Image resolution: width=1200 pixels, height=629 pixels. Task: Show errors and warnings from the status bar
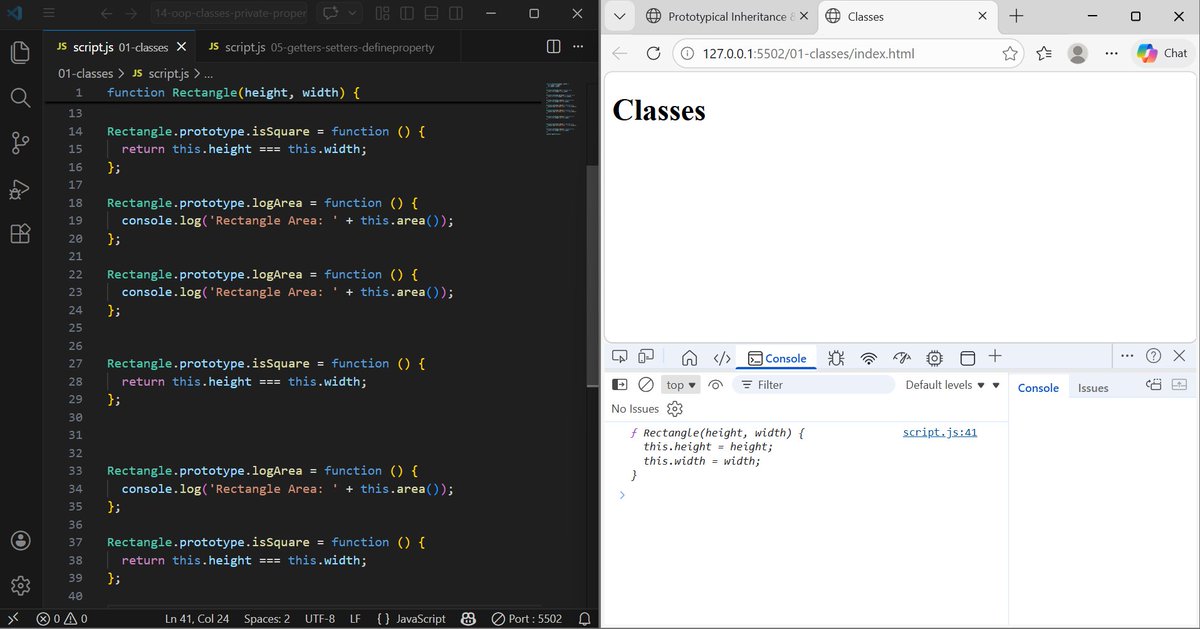click(x=62, y=619)
